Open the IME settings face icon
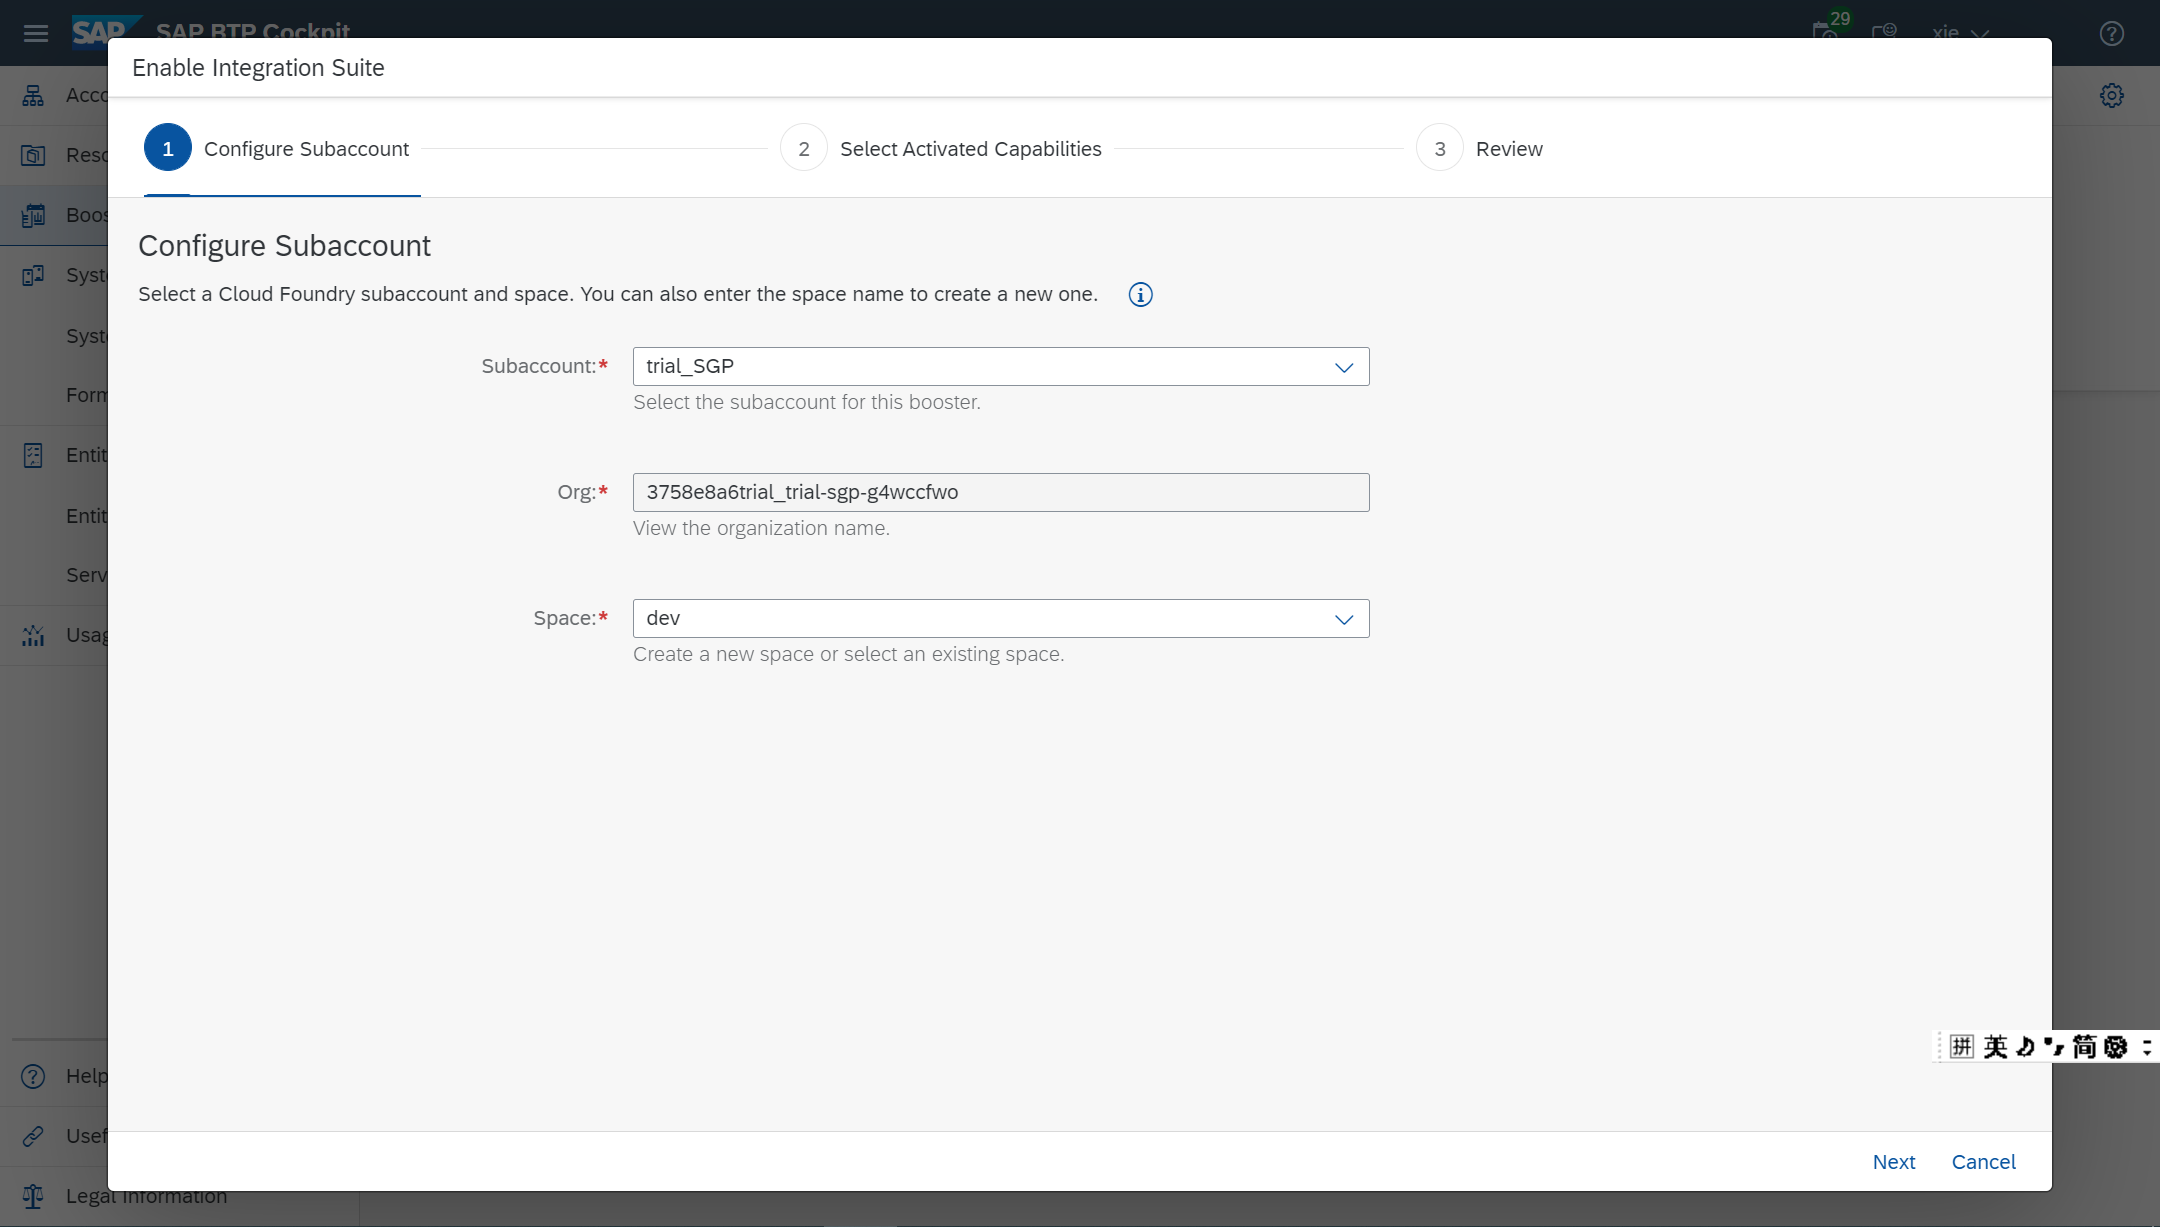 coord(2115,1047)
